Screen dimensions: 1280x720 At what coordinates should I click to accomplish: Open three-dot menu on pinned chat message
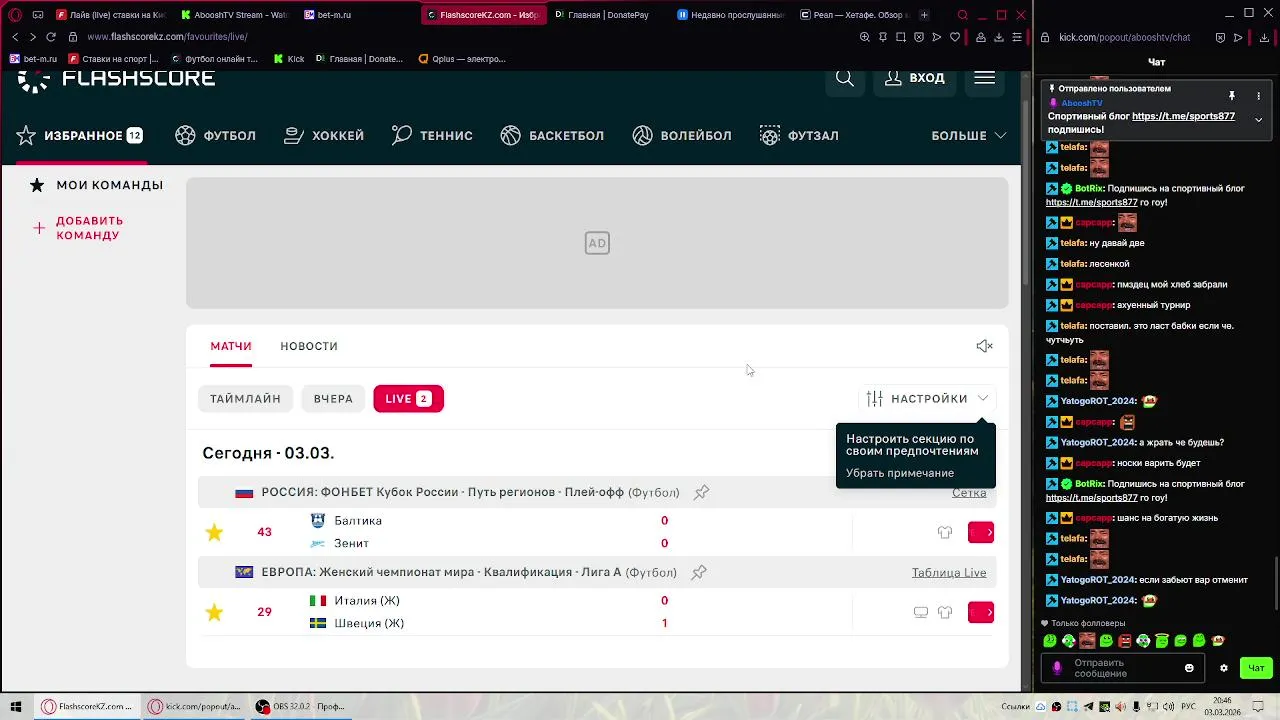click(x=1258, y=96)
